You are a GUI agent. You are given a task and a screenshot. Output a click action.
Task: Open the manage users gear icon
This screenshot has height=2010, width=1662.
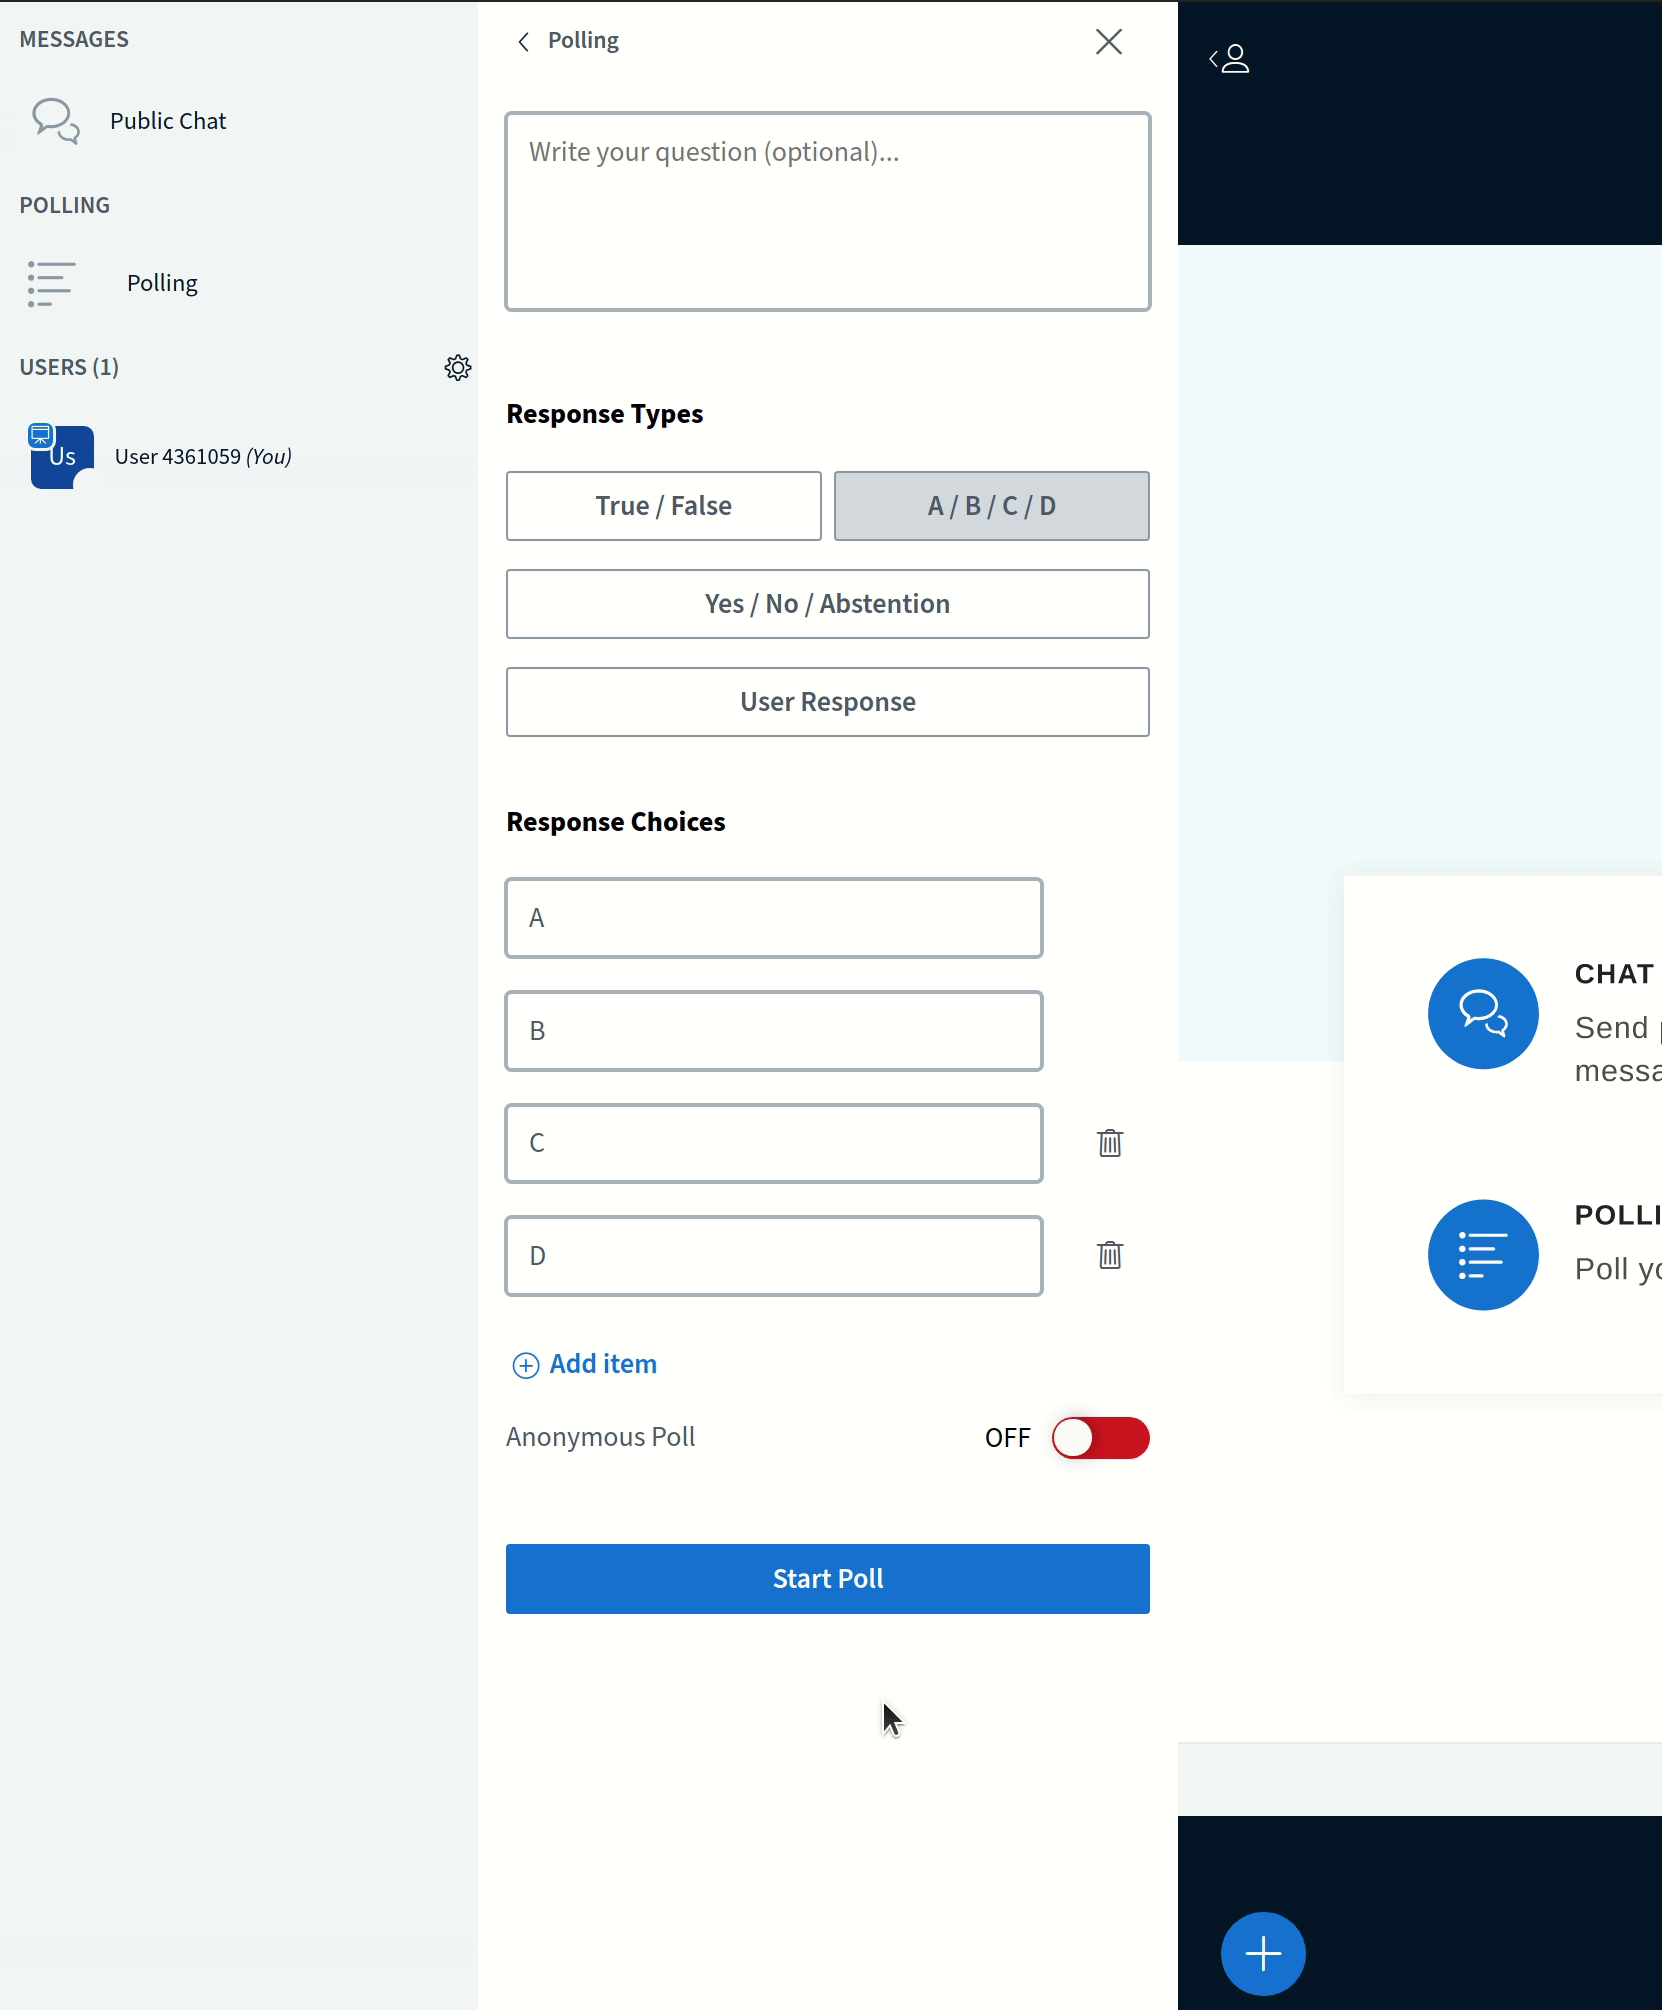(x=458, y=367)
